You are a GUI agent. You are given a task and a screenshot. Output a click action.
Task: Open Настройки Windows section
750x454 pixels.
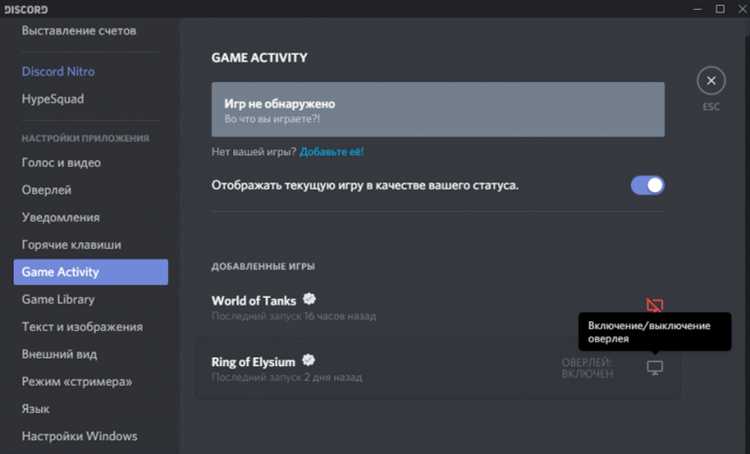[79, 436]
